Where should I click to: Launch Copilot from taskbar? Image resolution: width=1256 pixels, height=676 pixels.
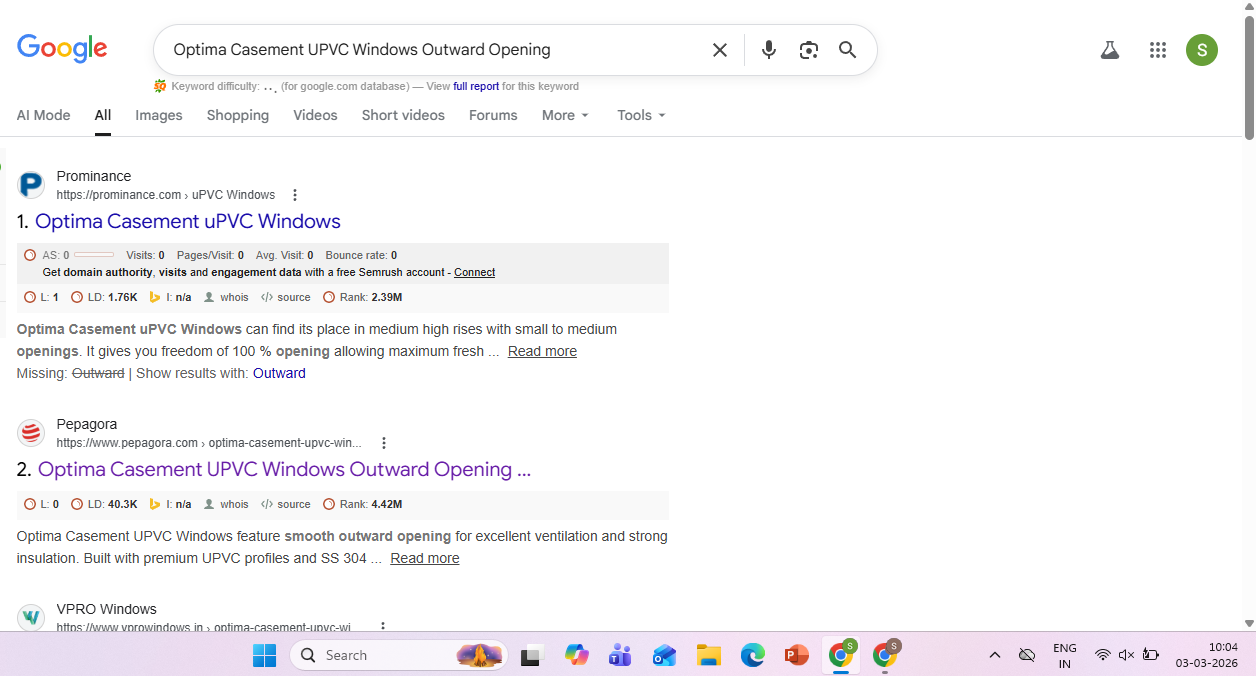pos(576,655)
